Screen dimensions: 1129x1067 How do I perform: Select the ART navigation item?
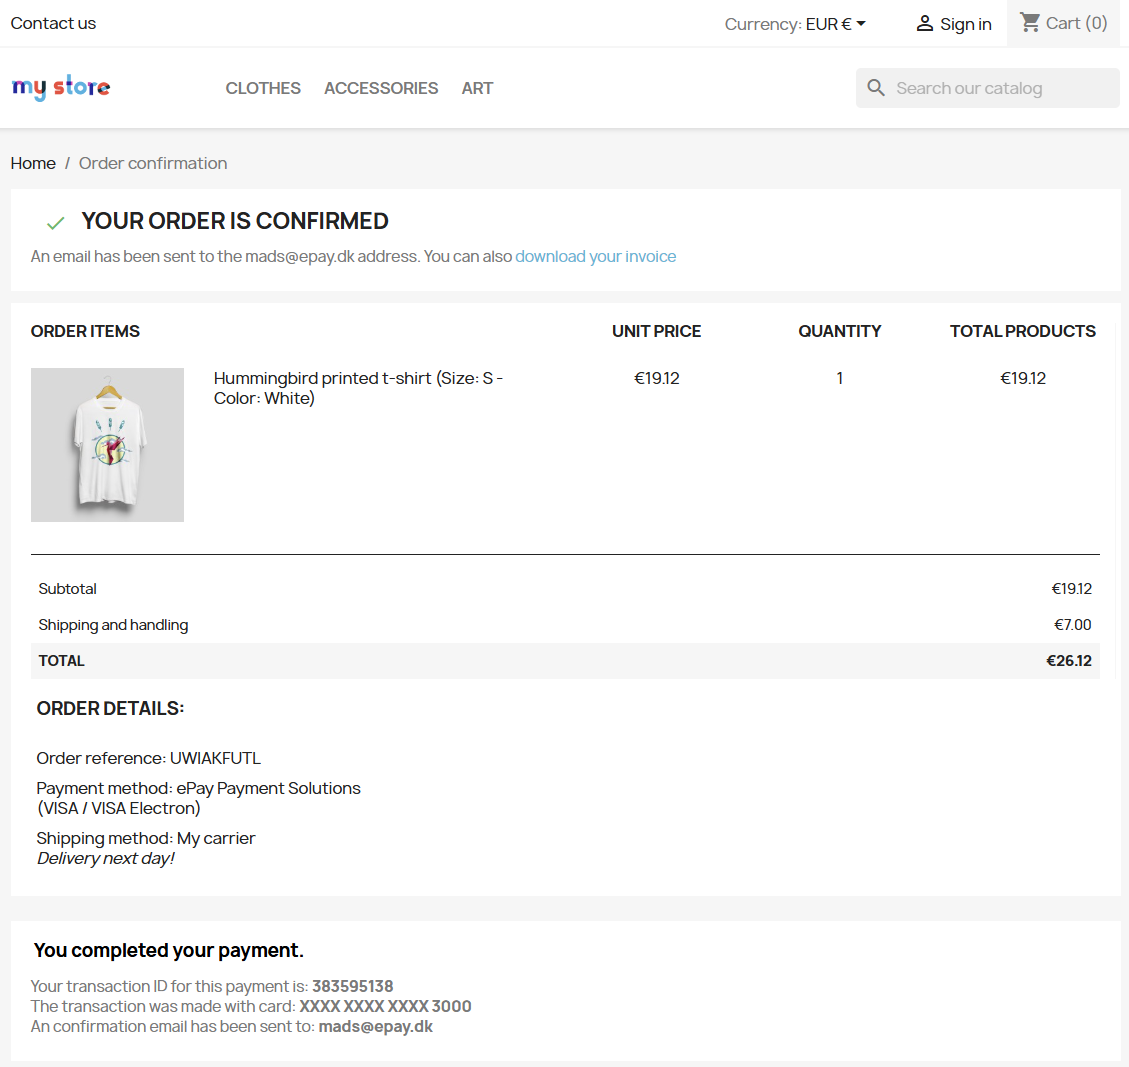[x=477, y=88]
